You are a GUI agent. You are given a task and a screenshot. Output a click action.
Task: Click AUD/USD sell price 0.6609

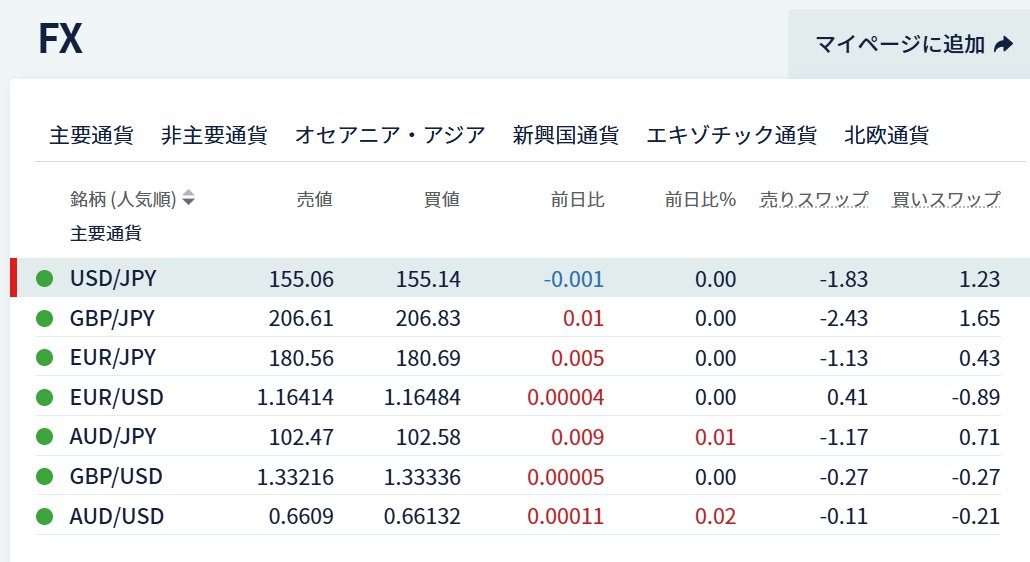pyautogui.click(x=301, y=517)
